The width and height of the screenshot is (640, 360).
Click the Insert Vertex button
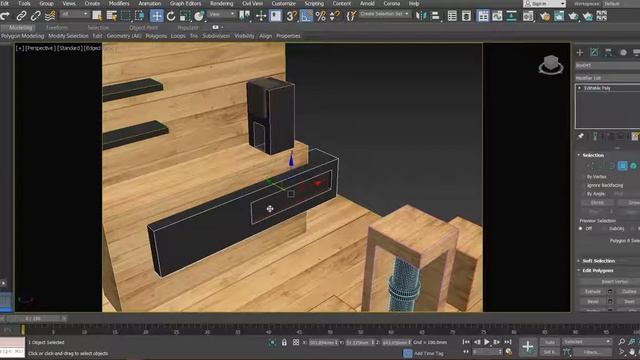pos(615,282)
